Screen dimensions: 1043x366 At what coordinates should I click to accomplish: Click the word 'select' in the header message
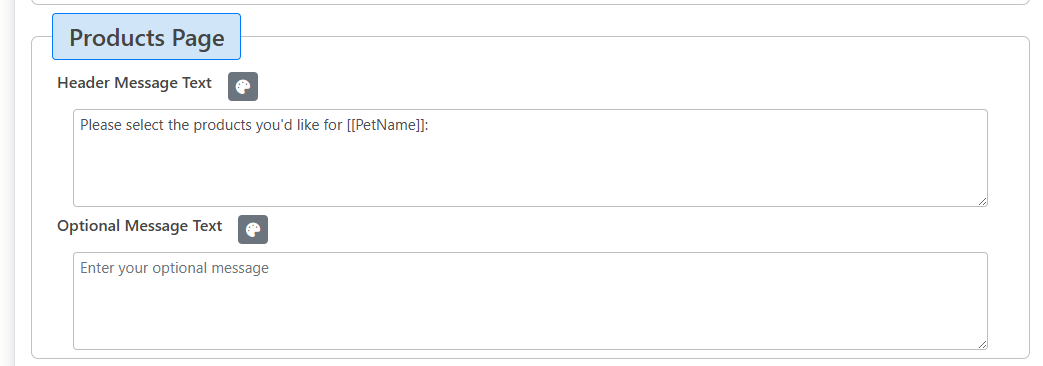(x=143, y=125)
